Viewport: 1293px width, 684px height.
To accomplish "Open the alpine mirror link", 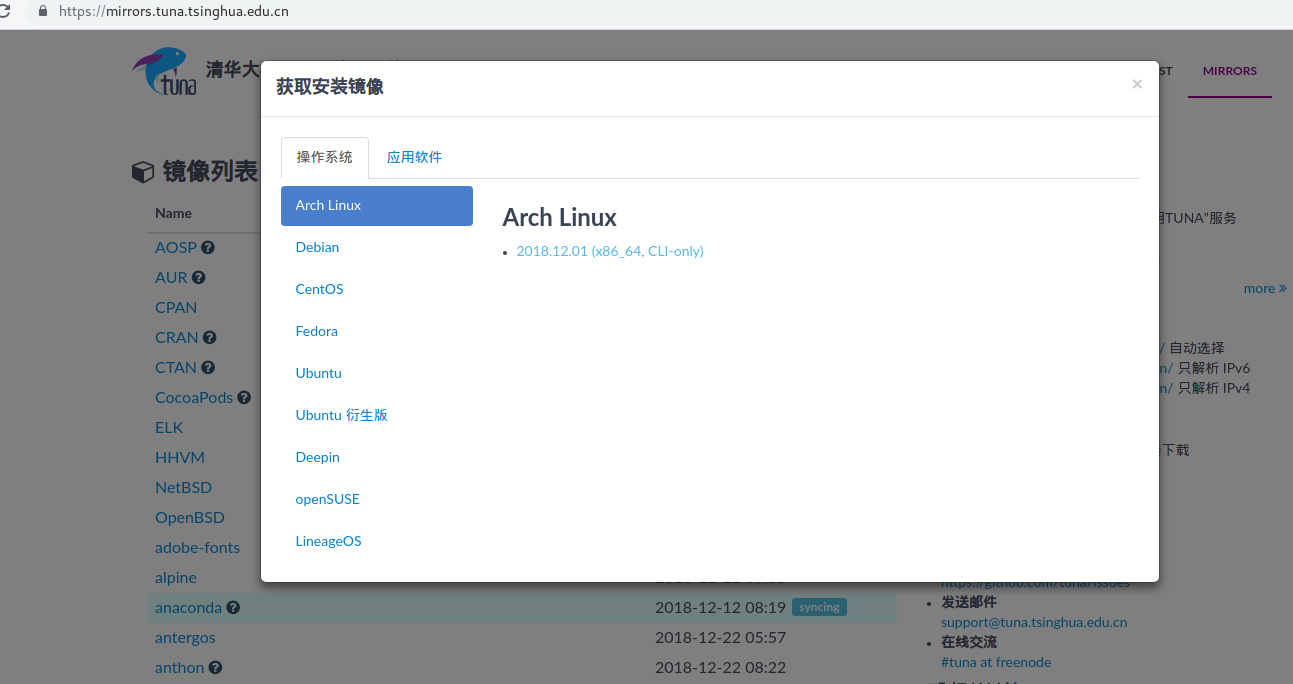I will 176,577.
